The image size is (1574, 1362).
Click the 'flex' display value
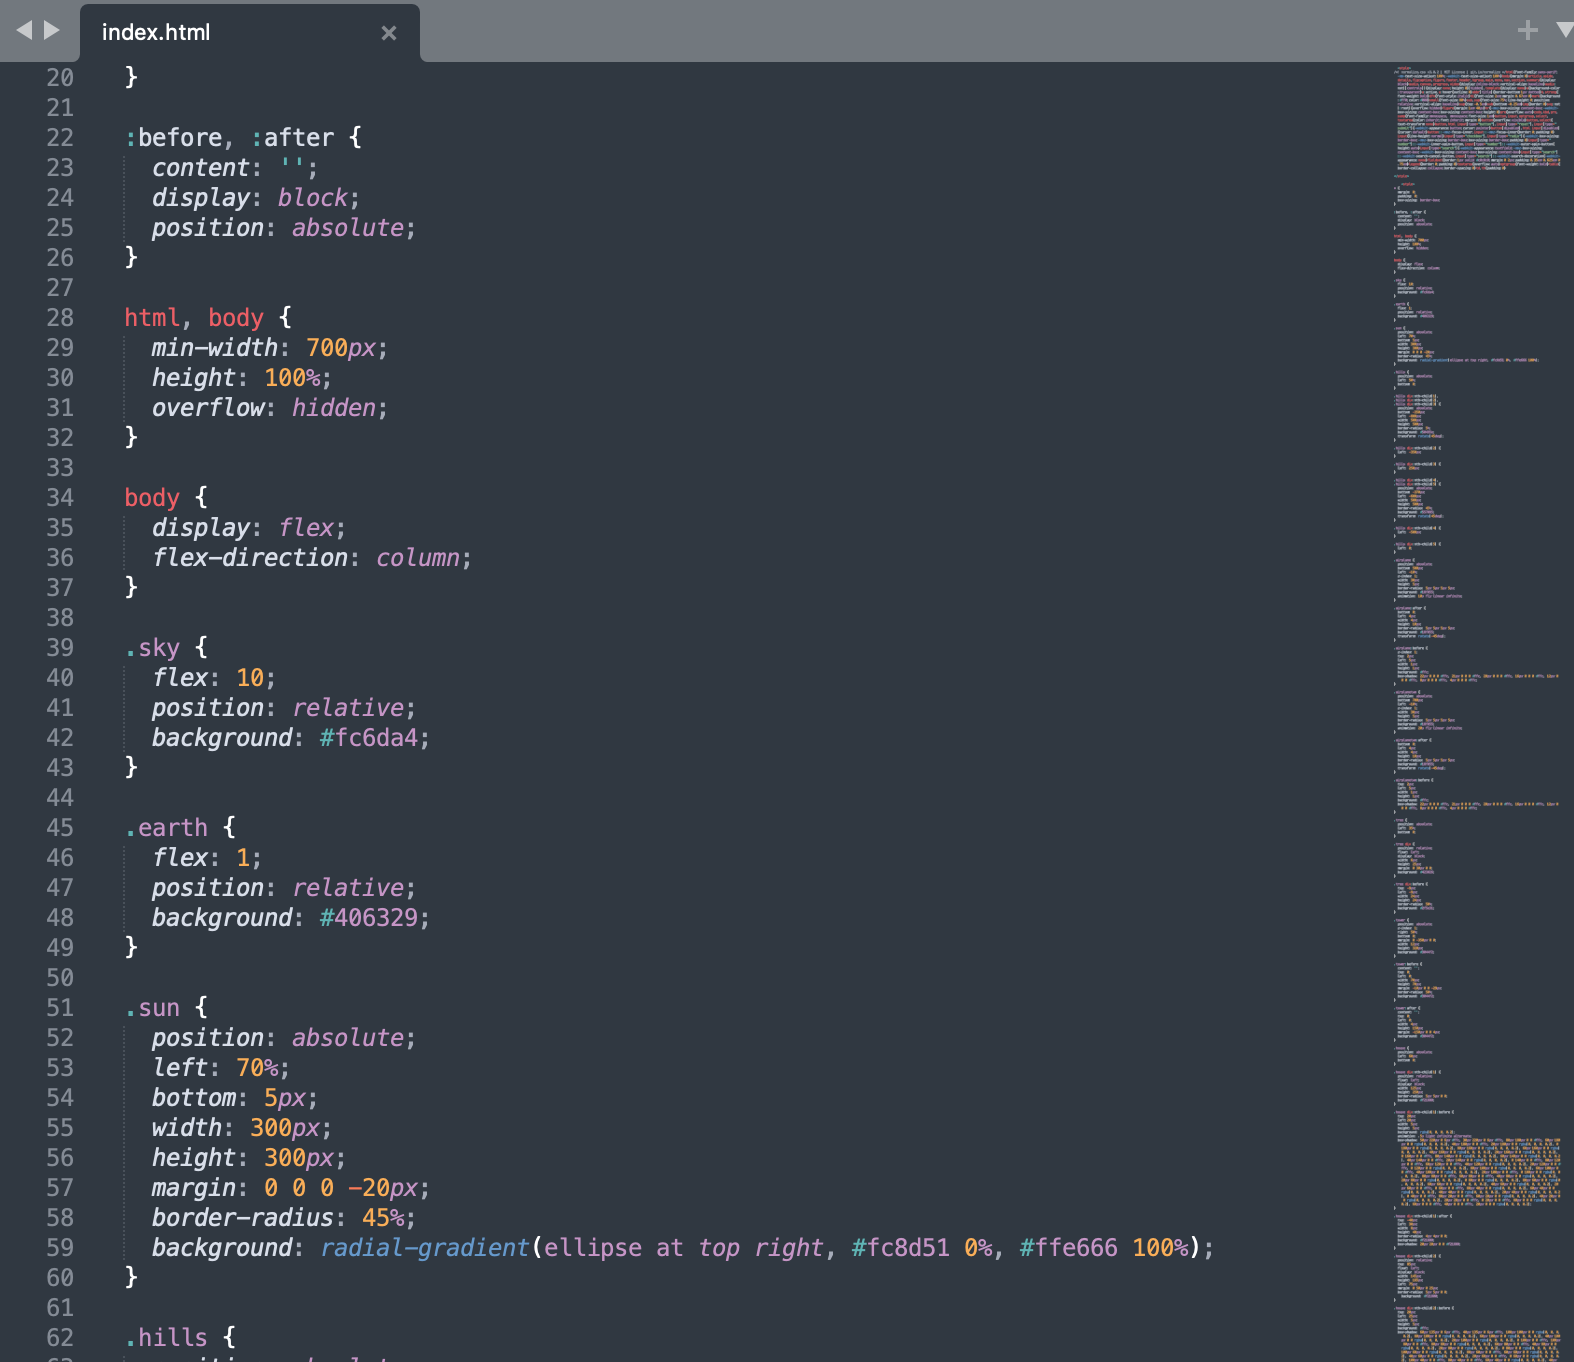[x=306, y=528]
